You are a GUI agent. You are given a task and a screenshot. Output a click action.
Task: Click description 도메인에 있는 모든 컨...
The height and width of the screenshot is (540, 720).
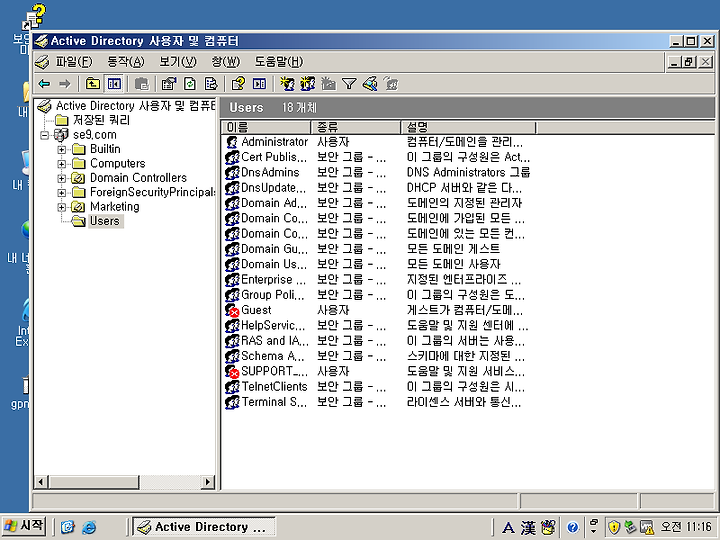click(x=466, y=234)
